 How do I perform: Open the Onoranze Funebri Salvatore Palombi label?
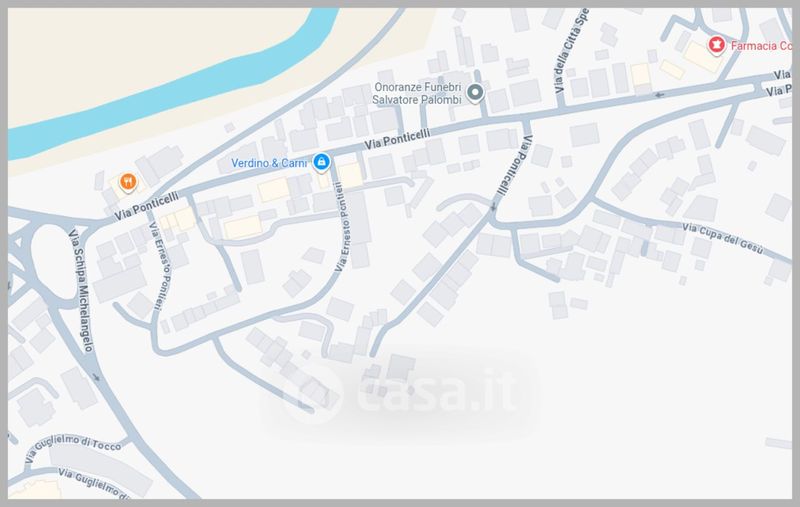[417, 93]
